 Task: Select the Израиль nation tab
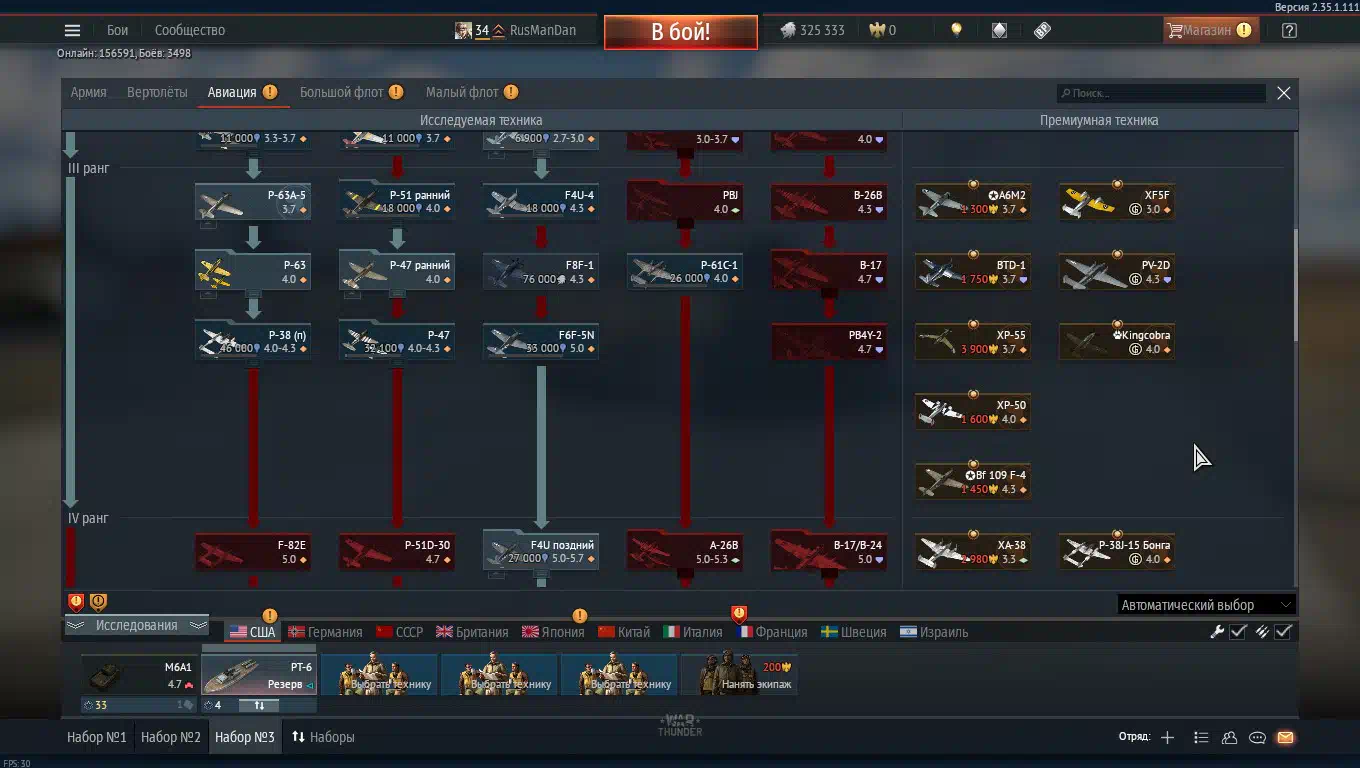pos(934,632)
